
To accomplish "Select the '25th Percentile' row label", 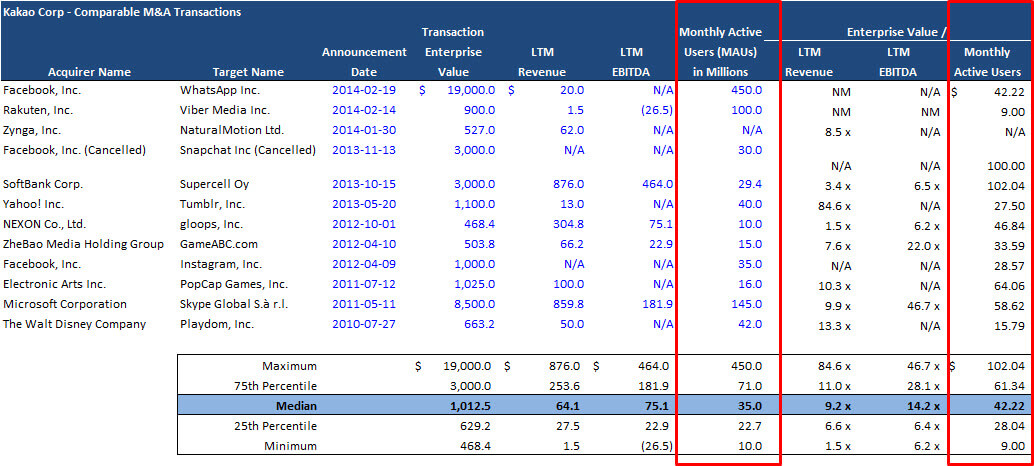I will coord(275,426).
